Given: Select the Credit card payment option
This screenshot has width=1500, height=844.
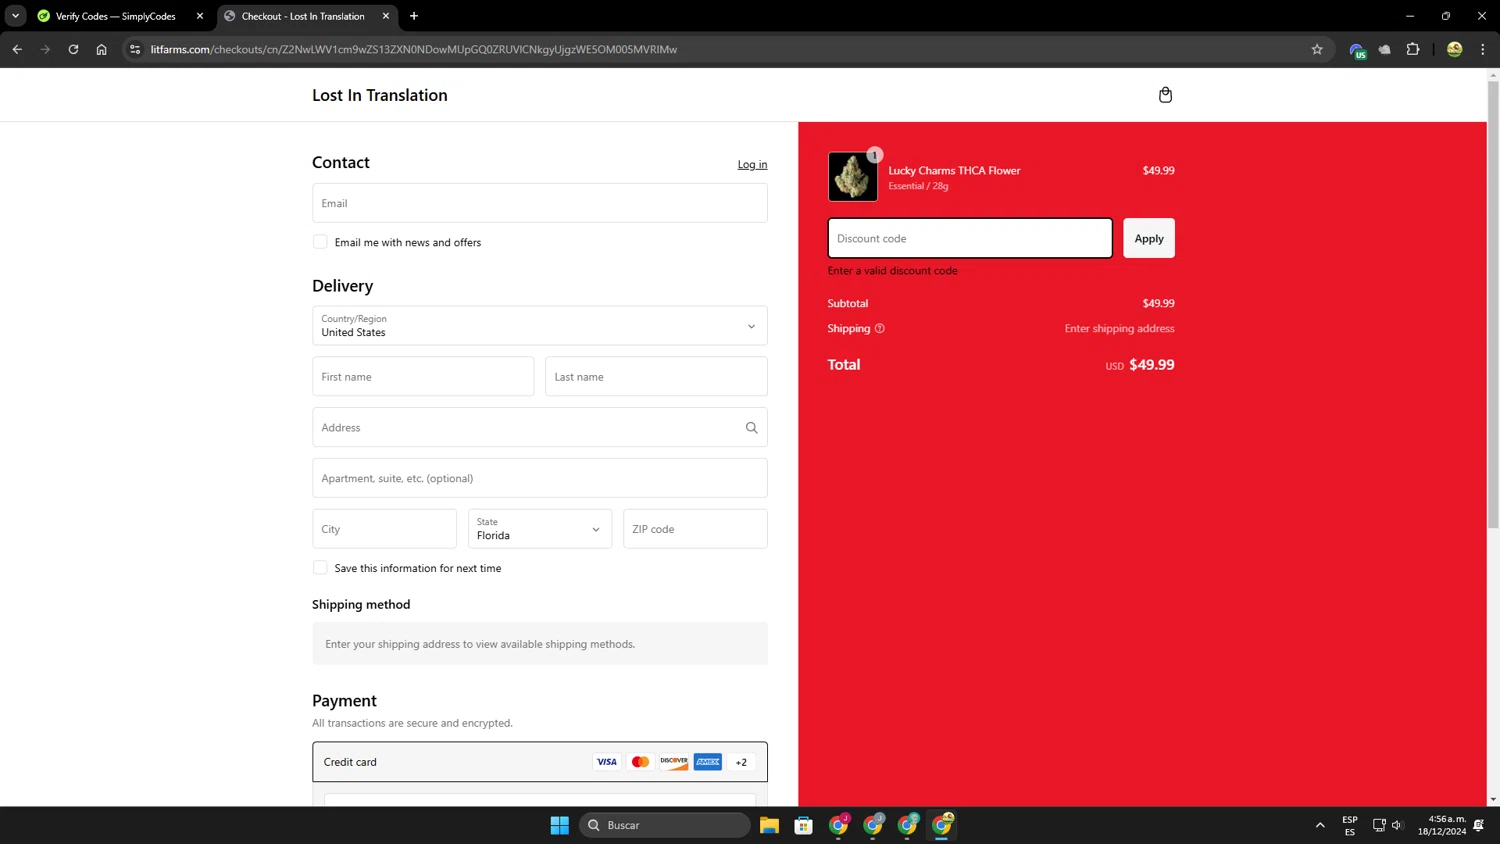Looking at the screenshot, I should 540,762.
